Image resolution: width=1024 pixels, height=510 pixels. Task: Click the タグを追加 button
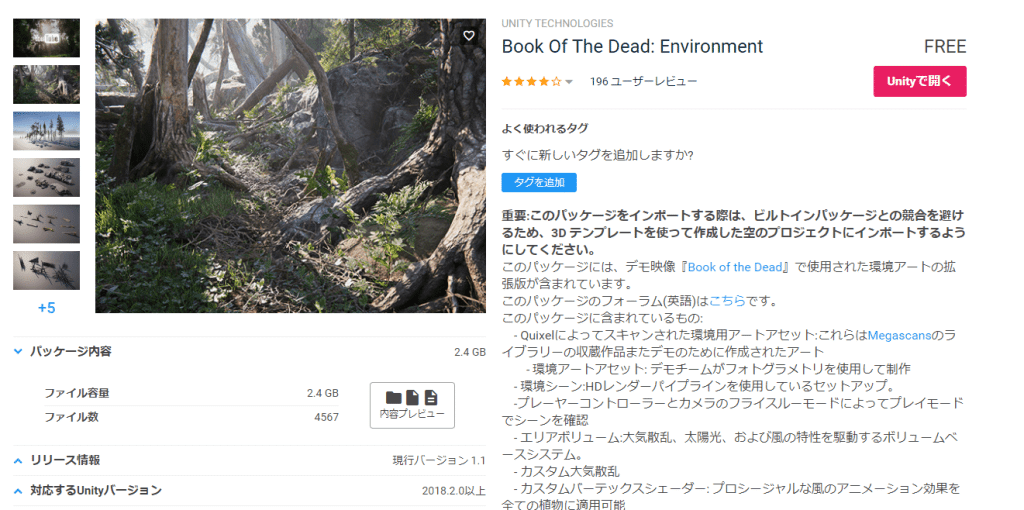point(538,182)
